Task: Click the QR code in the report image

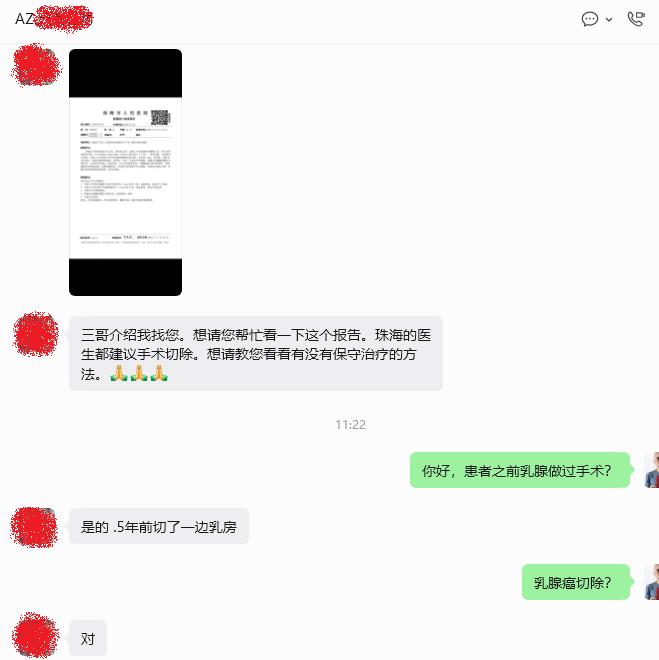Action: click(x=160, y=117)
